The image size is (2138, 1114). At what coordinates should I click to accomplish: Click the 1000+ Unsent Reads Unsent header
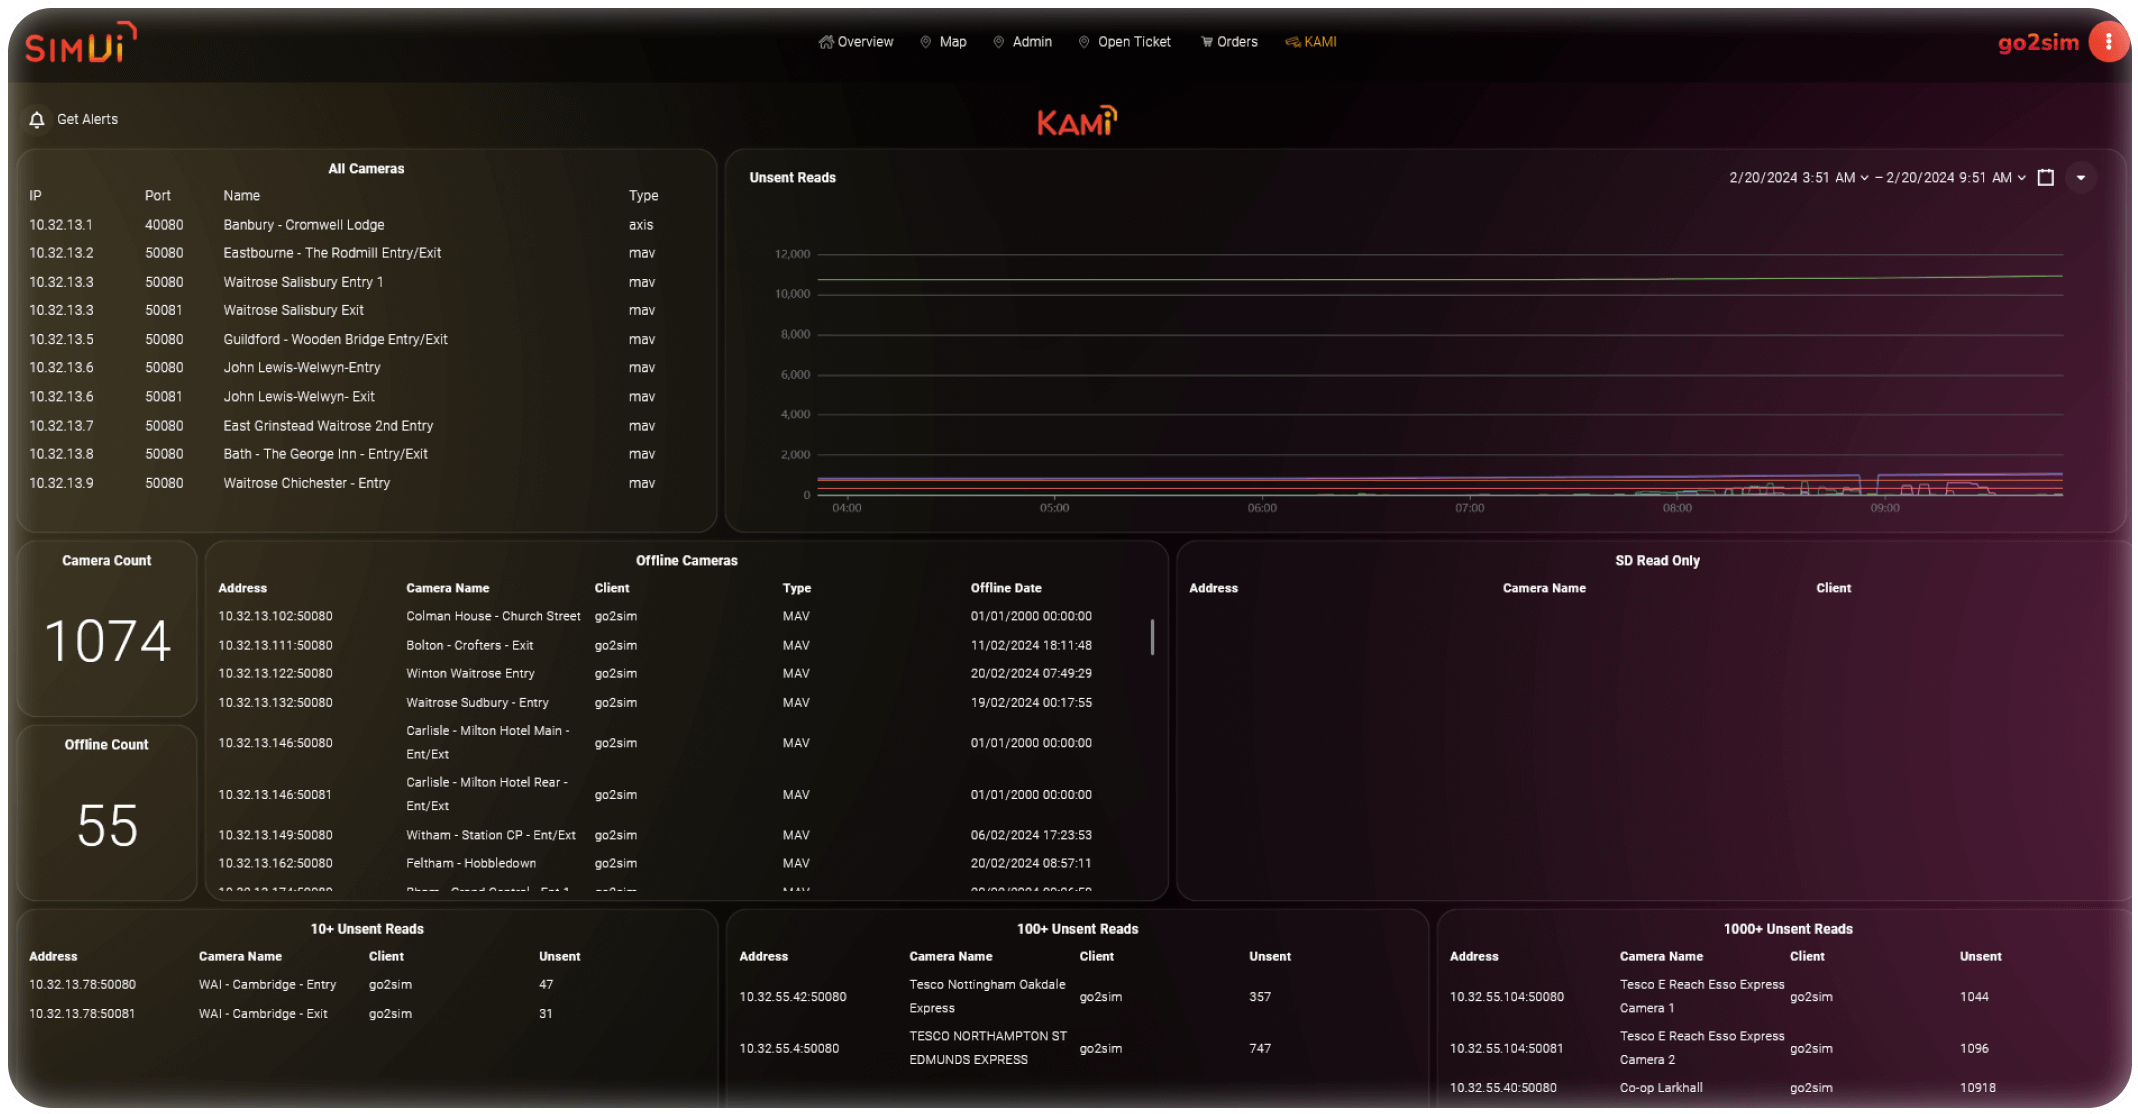1980,957
